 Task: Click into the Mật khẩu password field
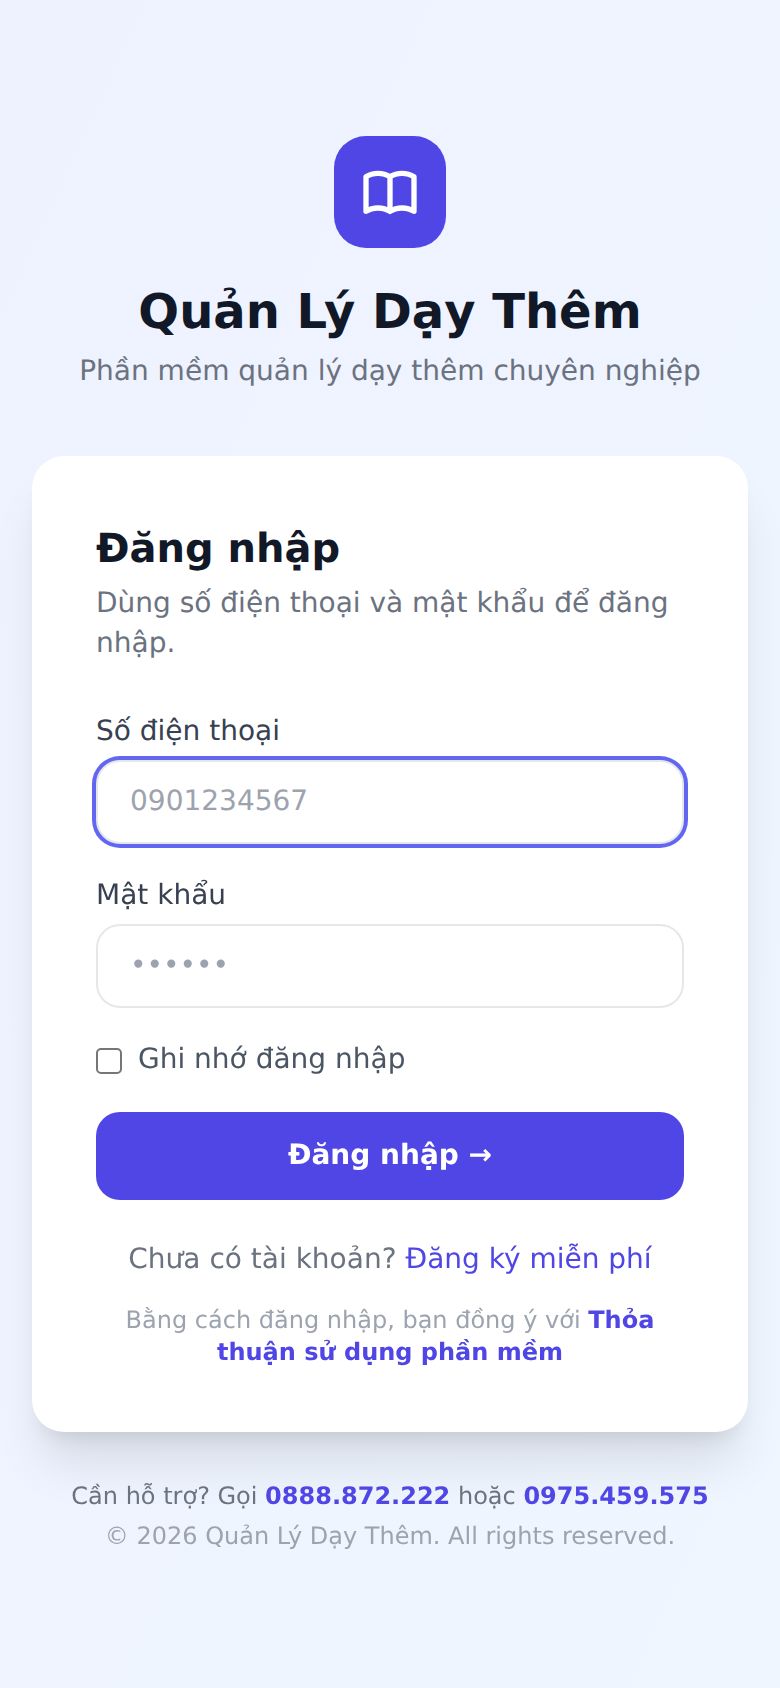pyautogui.click(x=390, y=965)
